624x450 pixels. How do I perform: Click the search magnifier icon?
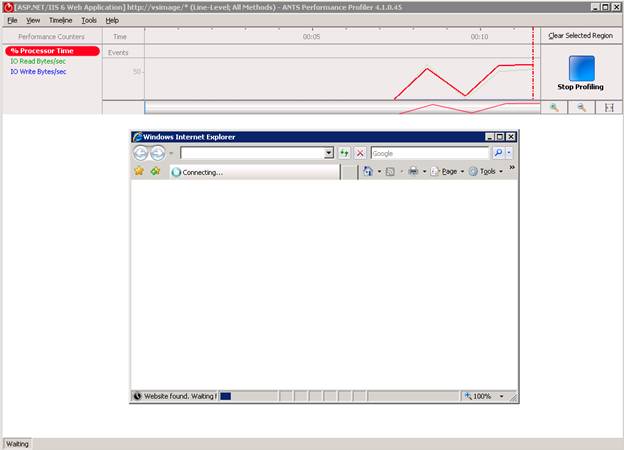(498, 153)
